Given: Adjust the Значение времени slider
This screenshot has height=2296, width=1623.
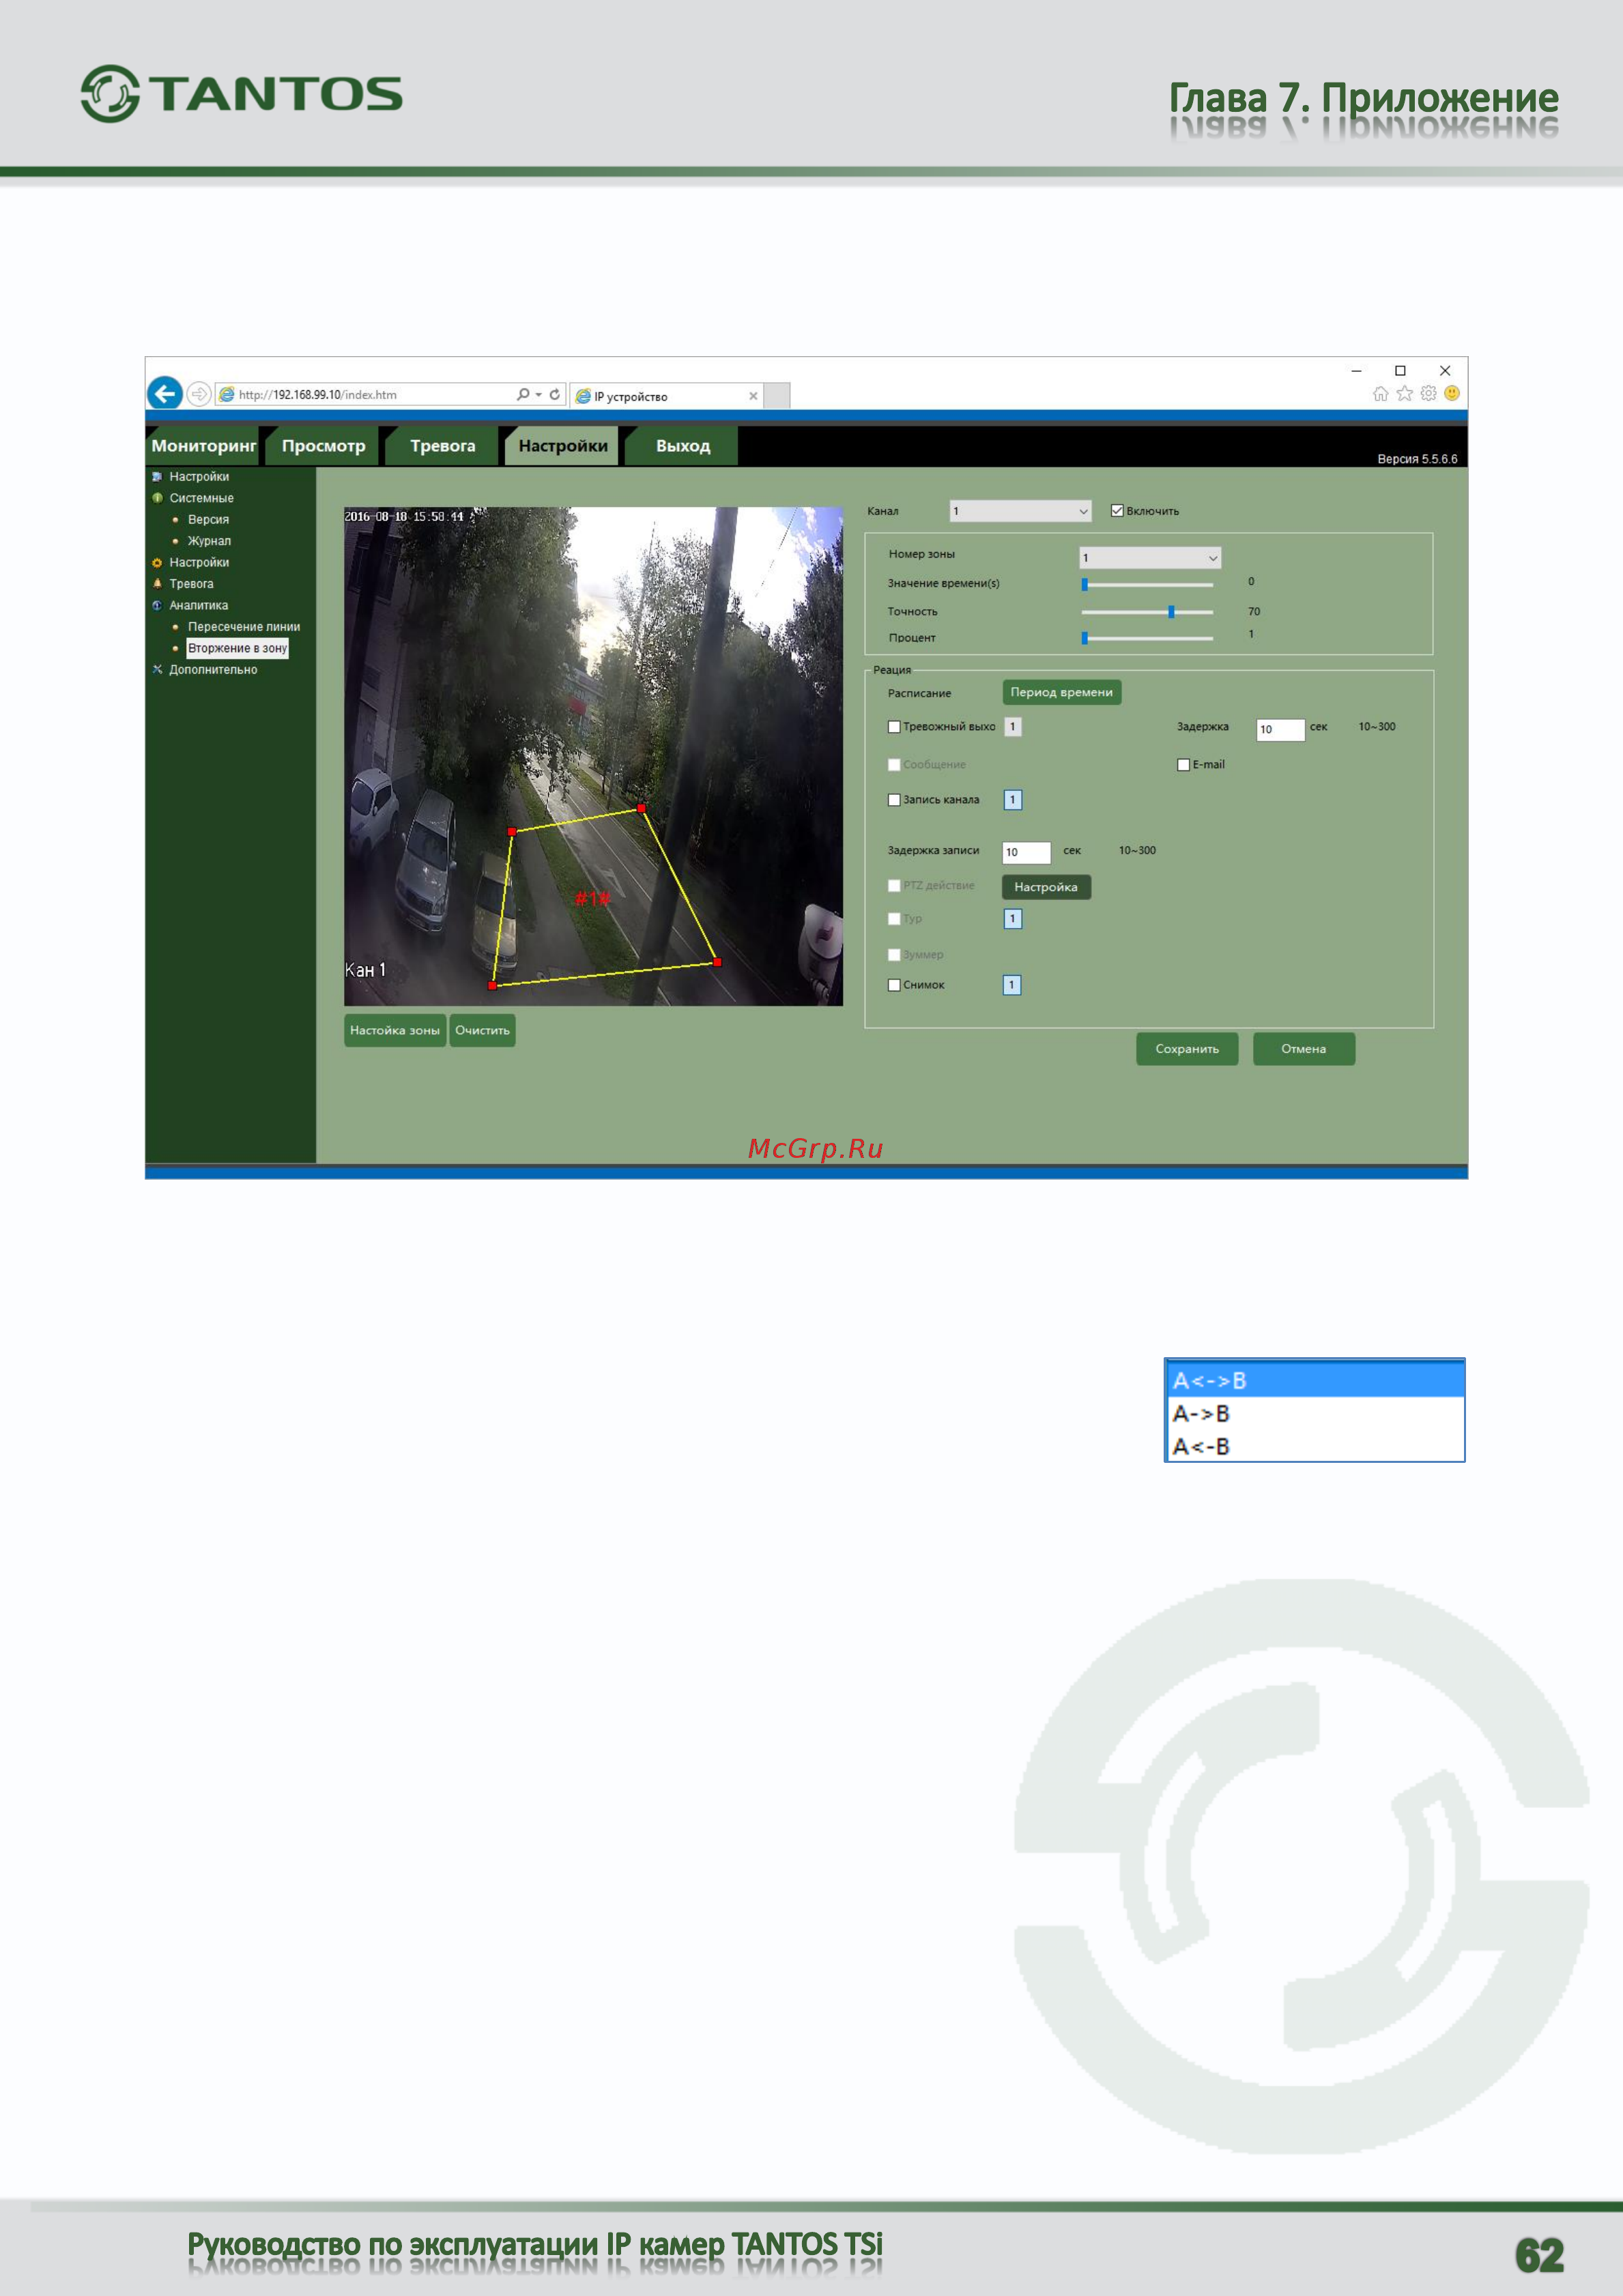Looking at the screenshot, I should tap(1147, 584).
